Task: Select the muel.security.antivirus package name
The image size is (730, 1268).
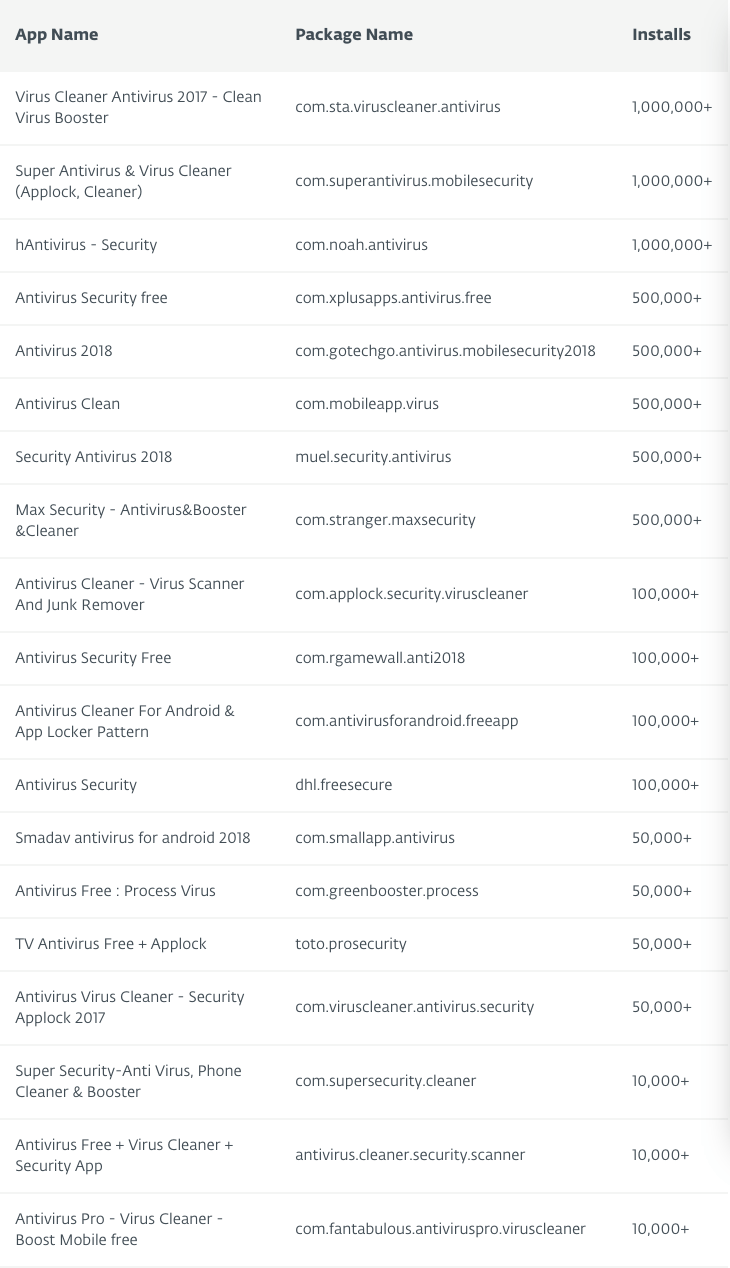Action: tap(373, 457)
